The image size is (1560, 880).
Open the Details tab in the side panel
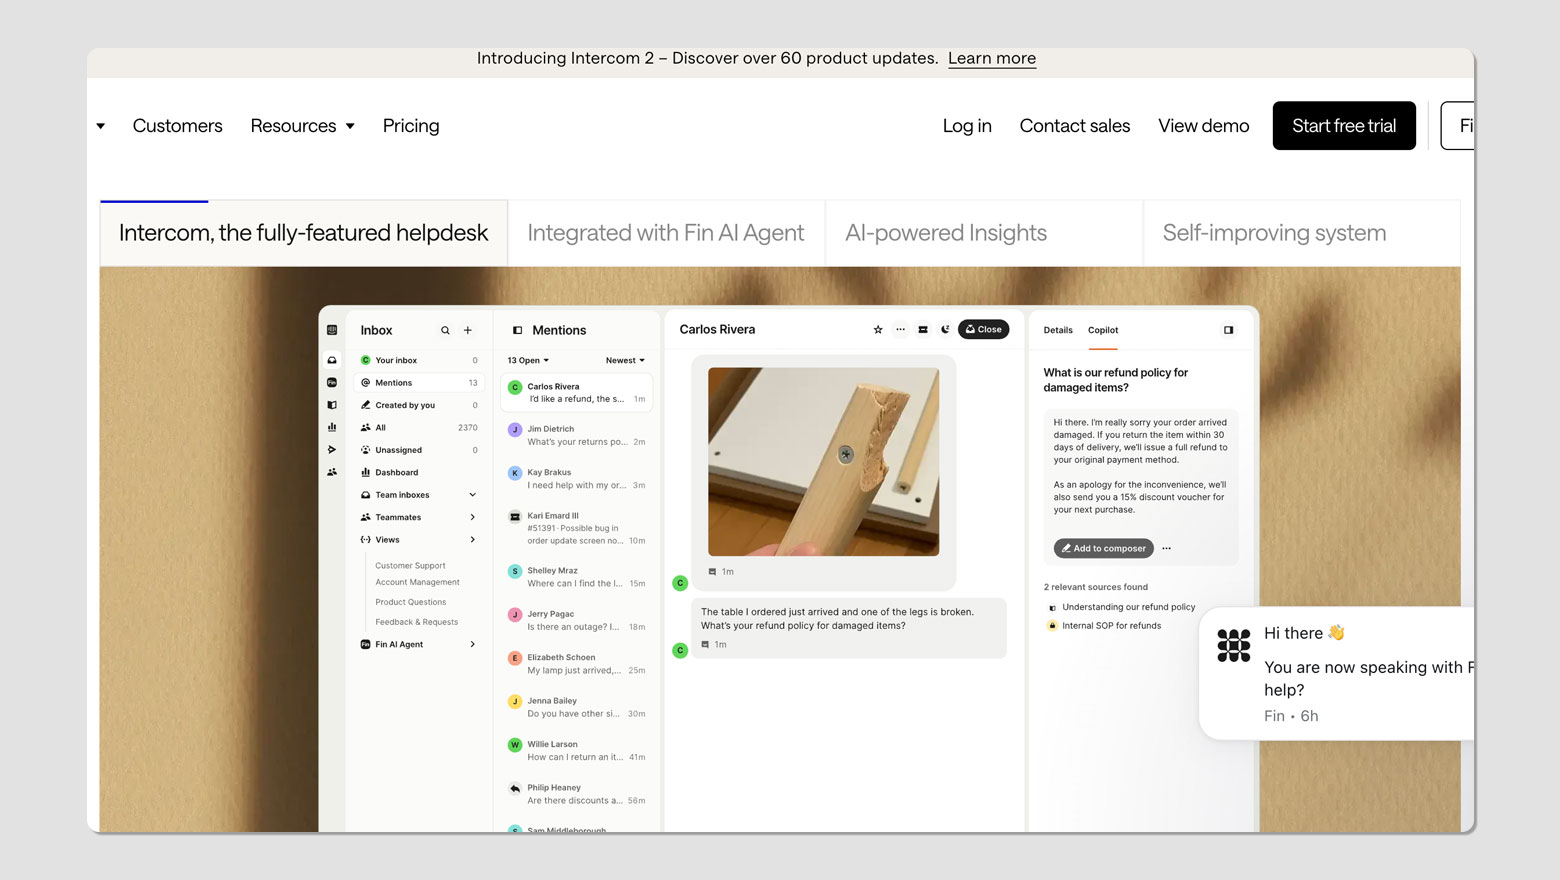(1058, 330)
